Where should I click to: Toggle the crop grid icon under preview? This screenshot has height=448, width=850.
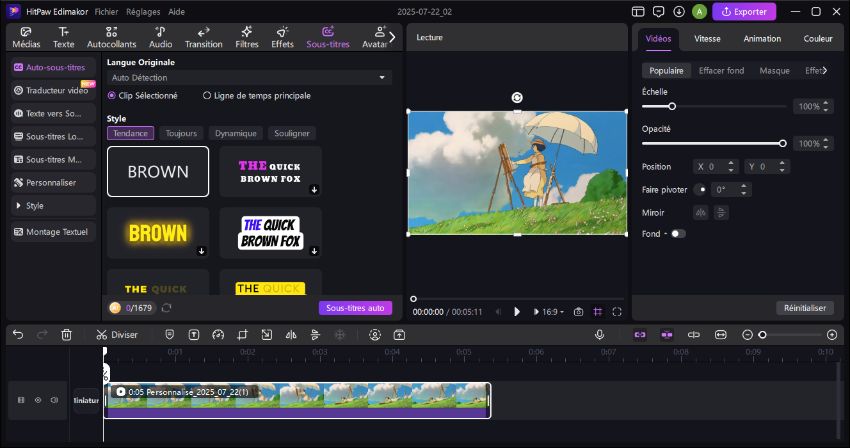pyautogui.click(x=597, y=312)
